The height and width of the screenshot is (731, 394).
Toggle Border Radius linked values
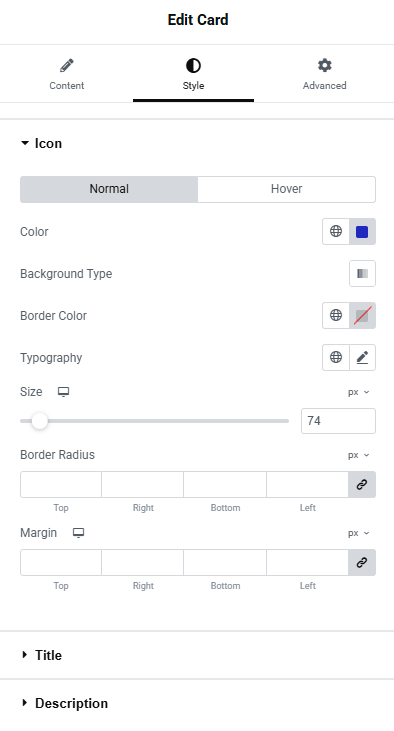pos(362,484)
